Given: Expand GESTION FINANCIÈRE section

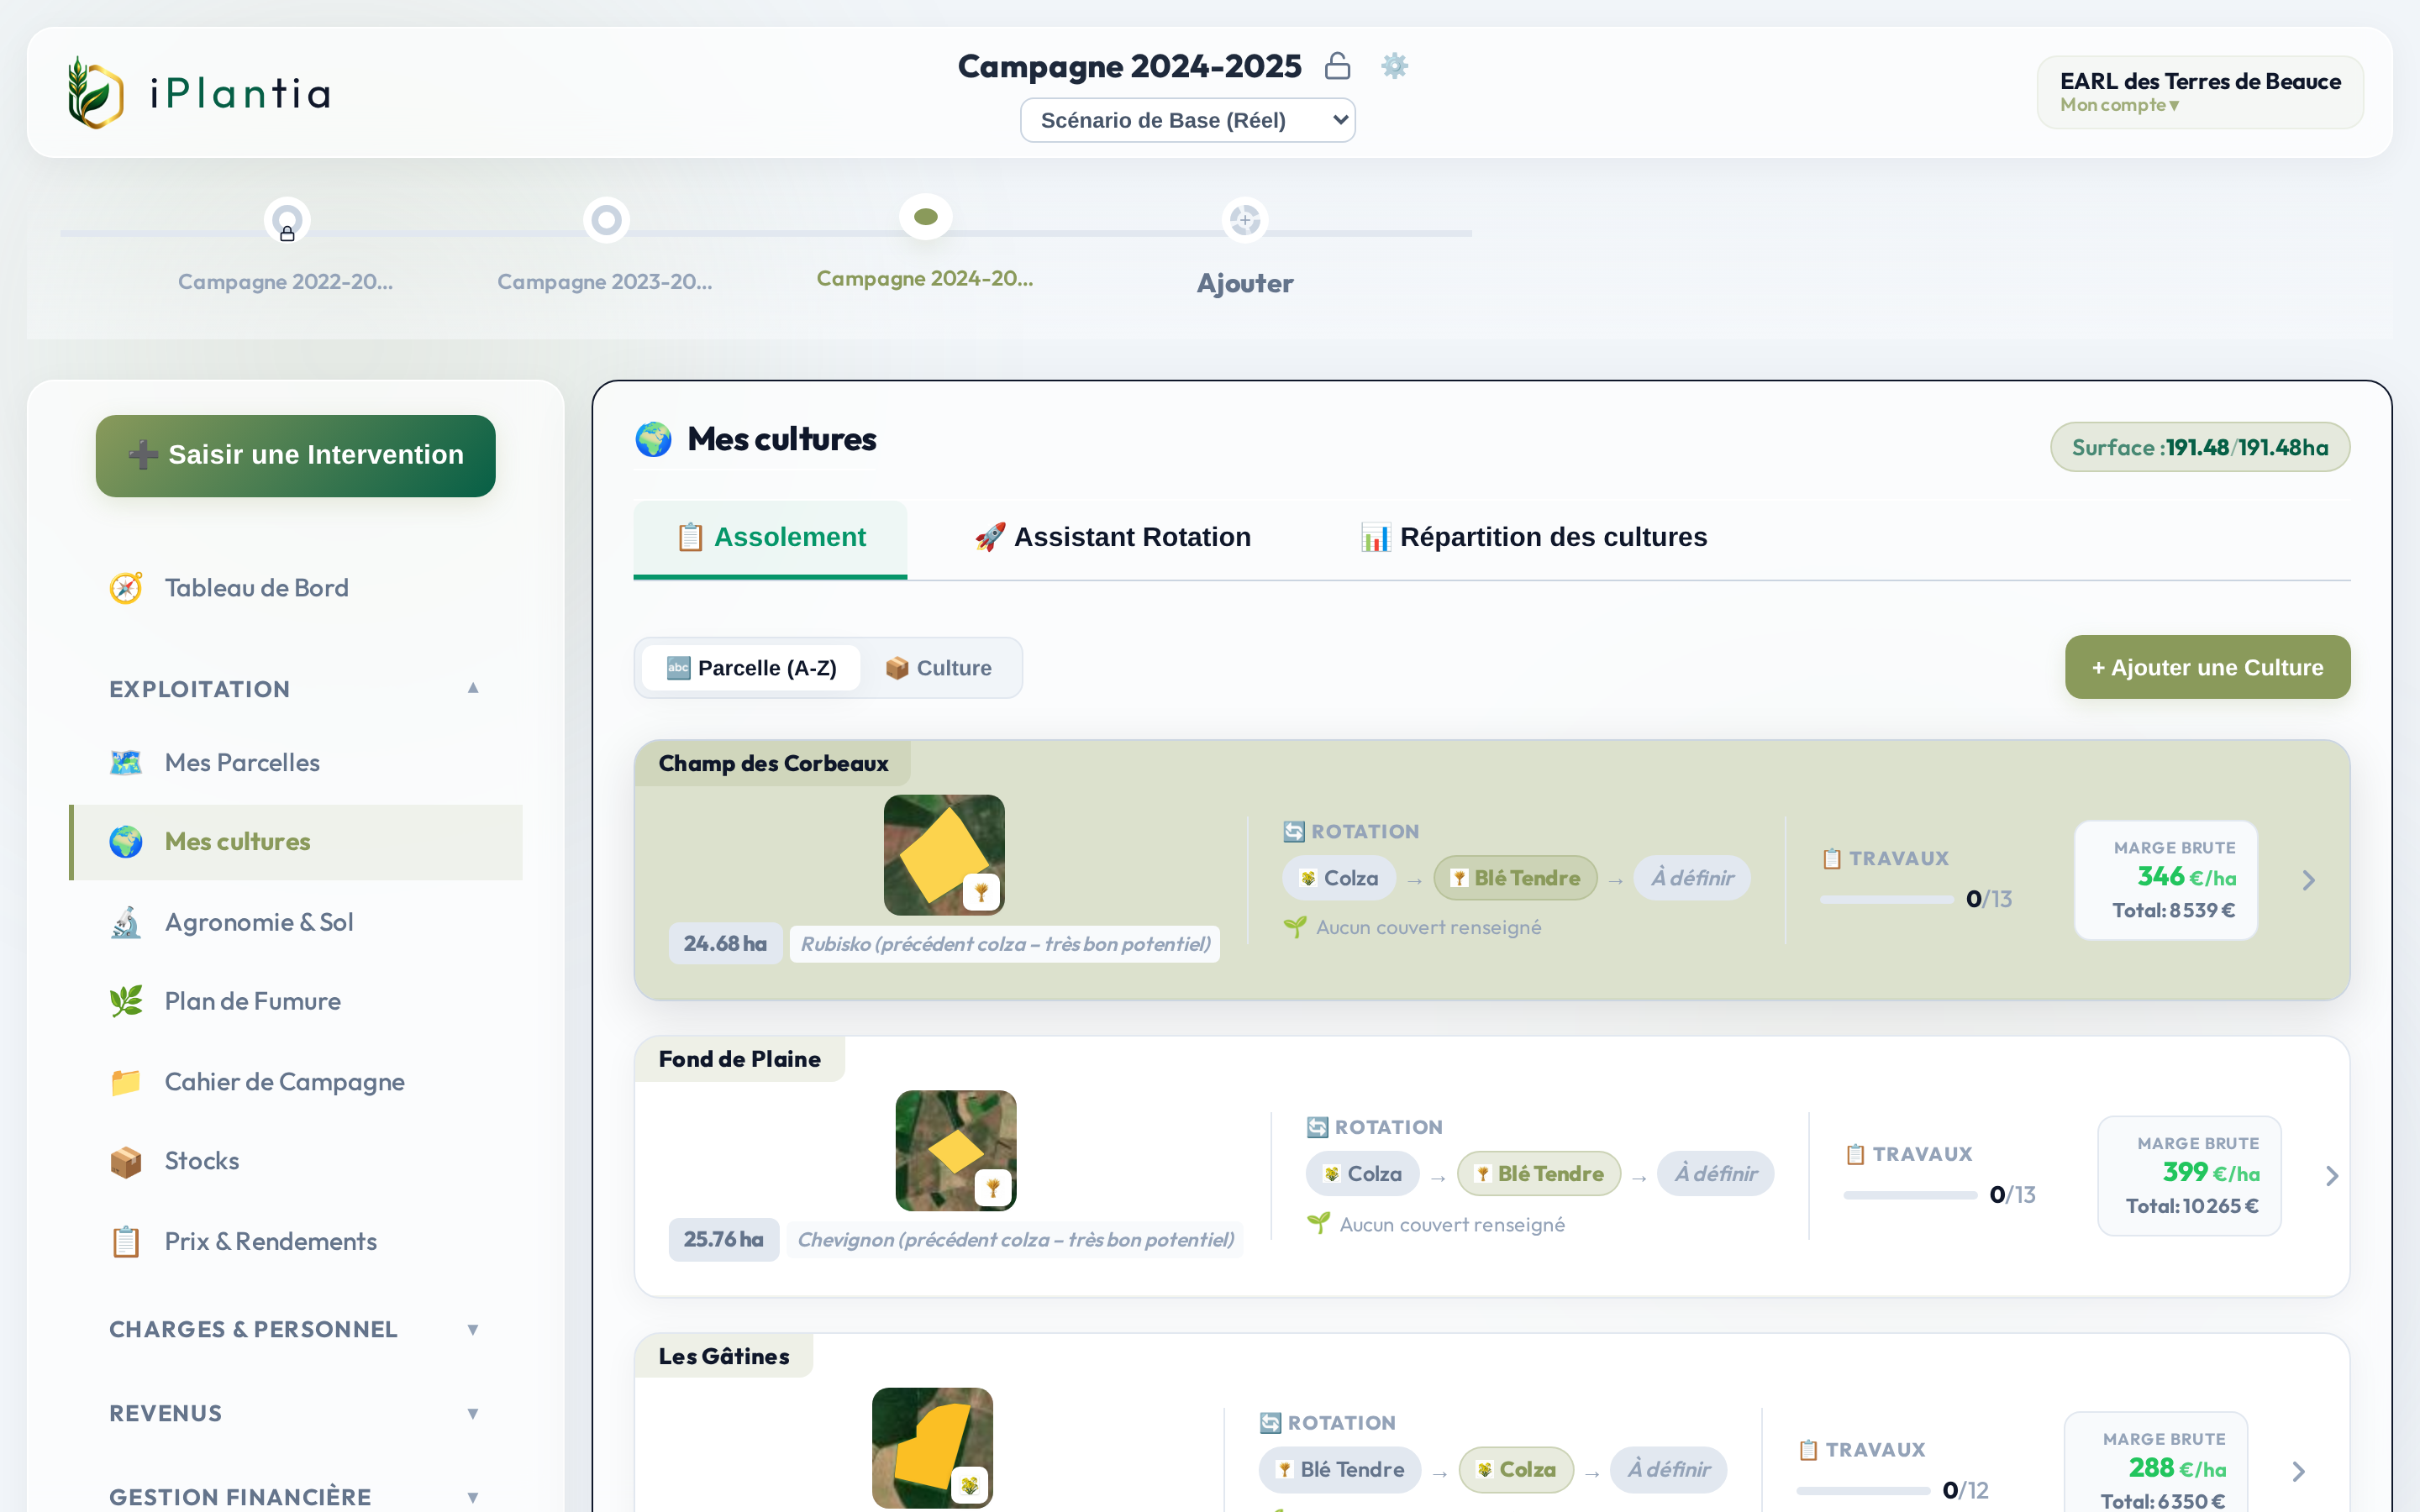Looking at the screenshot, I should 294,1496.
